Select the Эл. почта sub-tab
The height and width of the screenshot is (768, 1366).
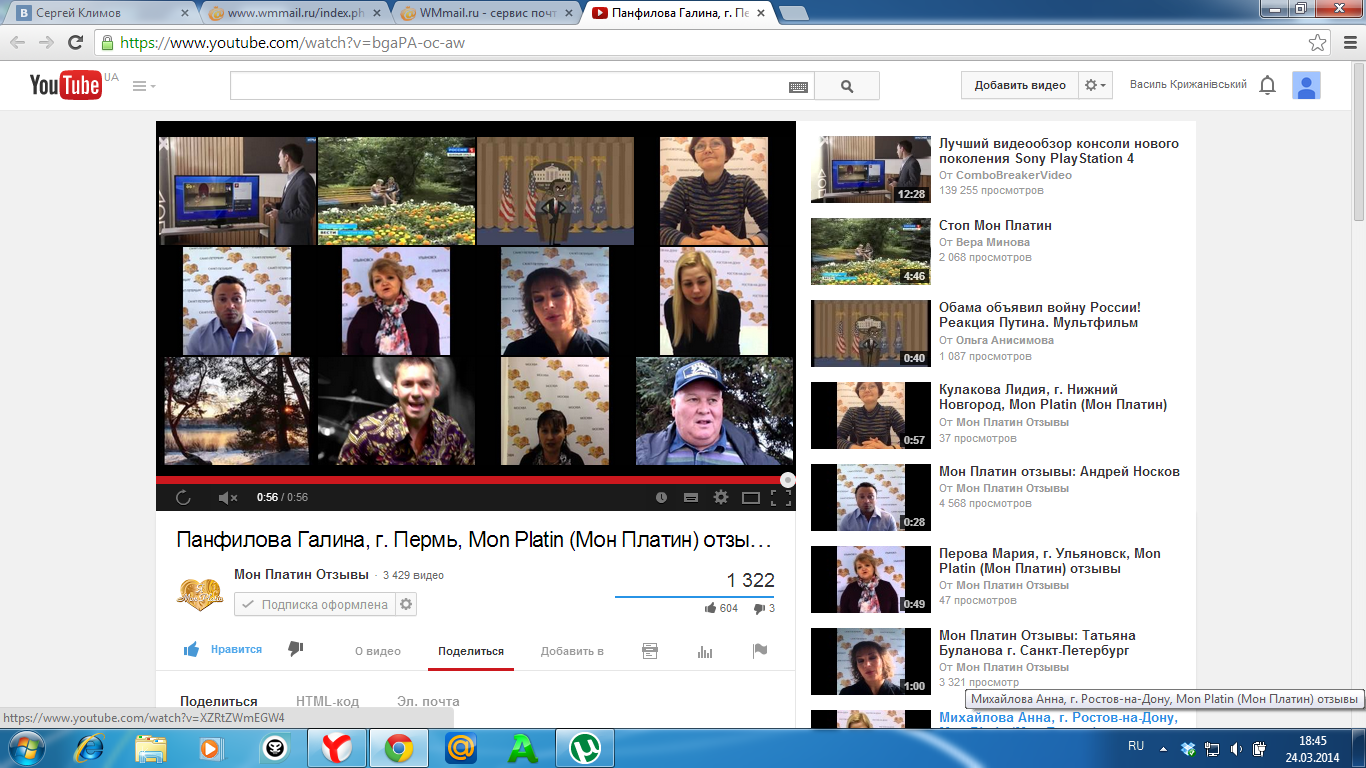pos(428,701)
